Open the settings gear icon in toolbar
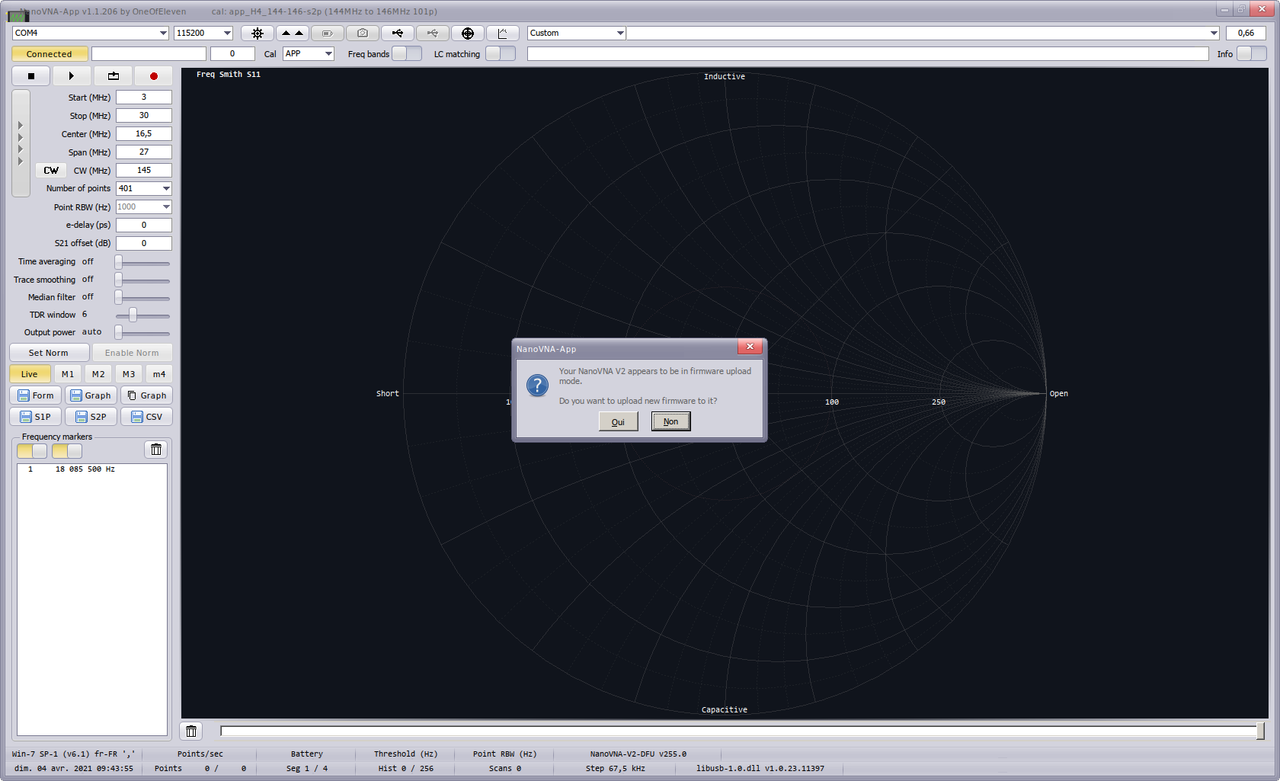Viewport: 1280px width, 781px height. [x=257, y=33]
